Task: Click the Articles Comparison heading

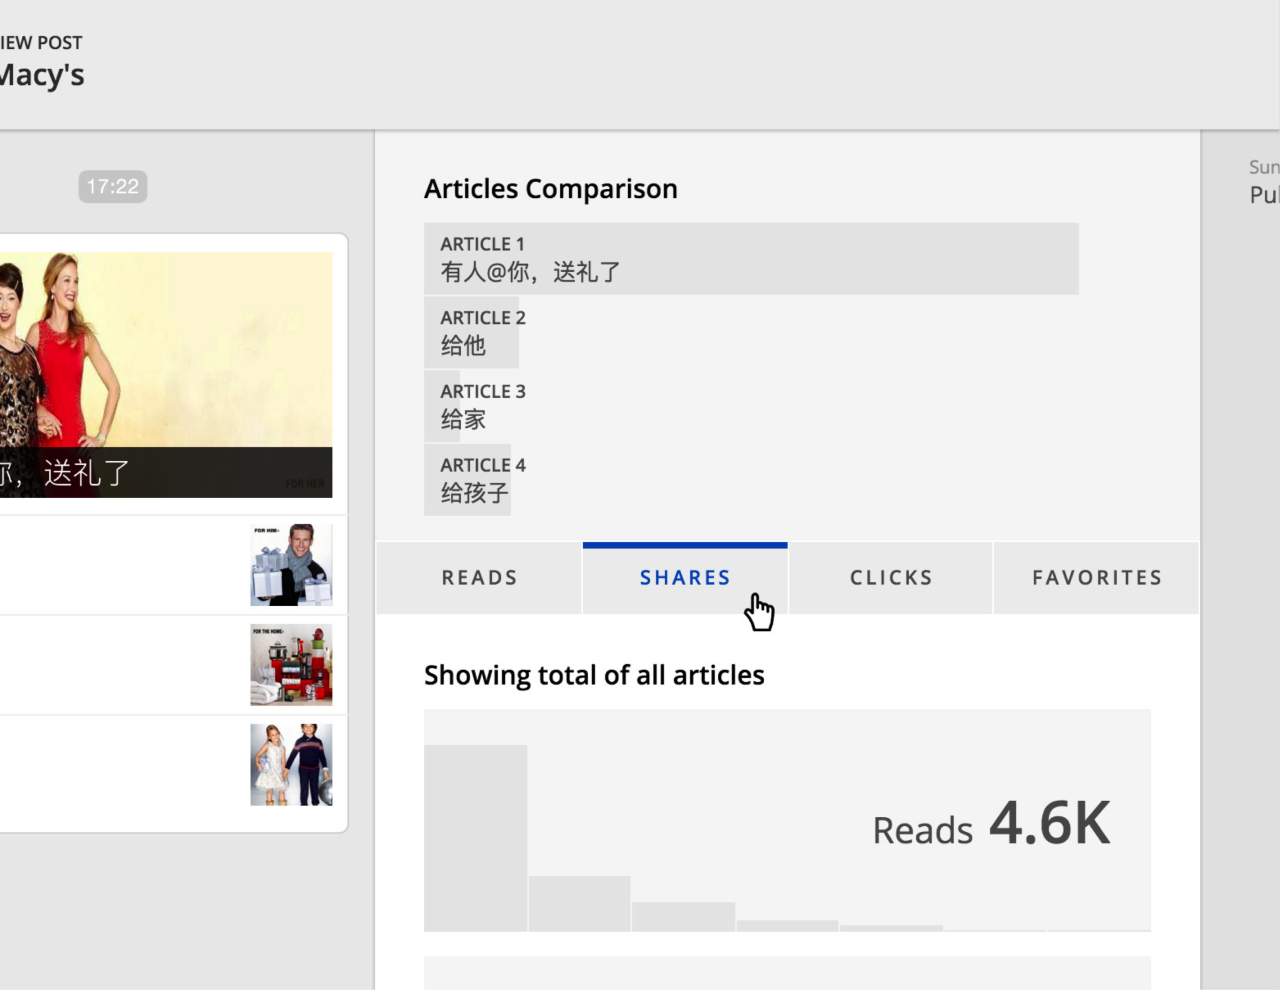Action: pyautogui.click(x=551, y=189)
